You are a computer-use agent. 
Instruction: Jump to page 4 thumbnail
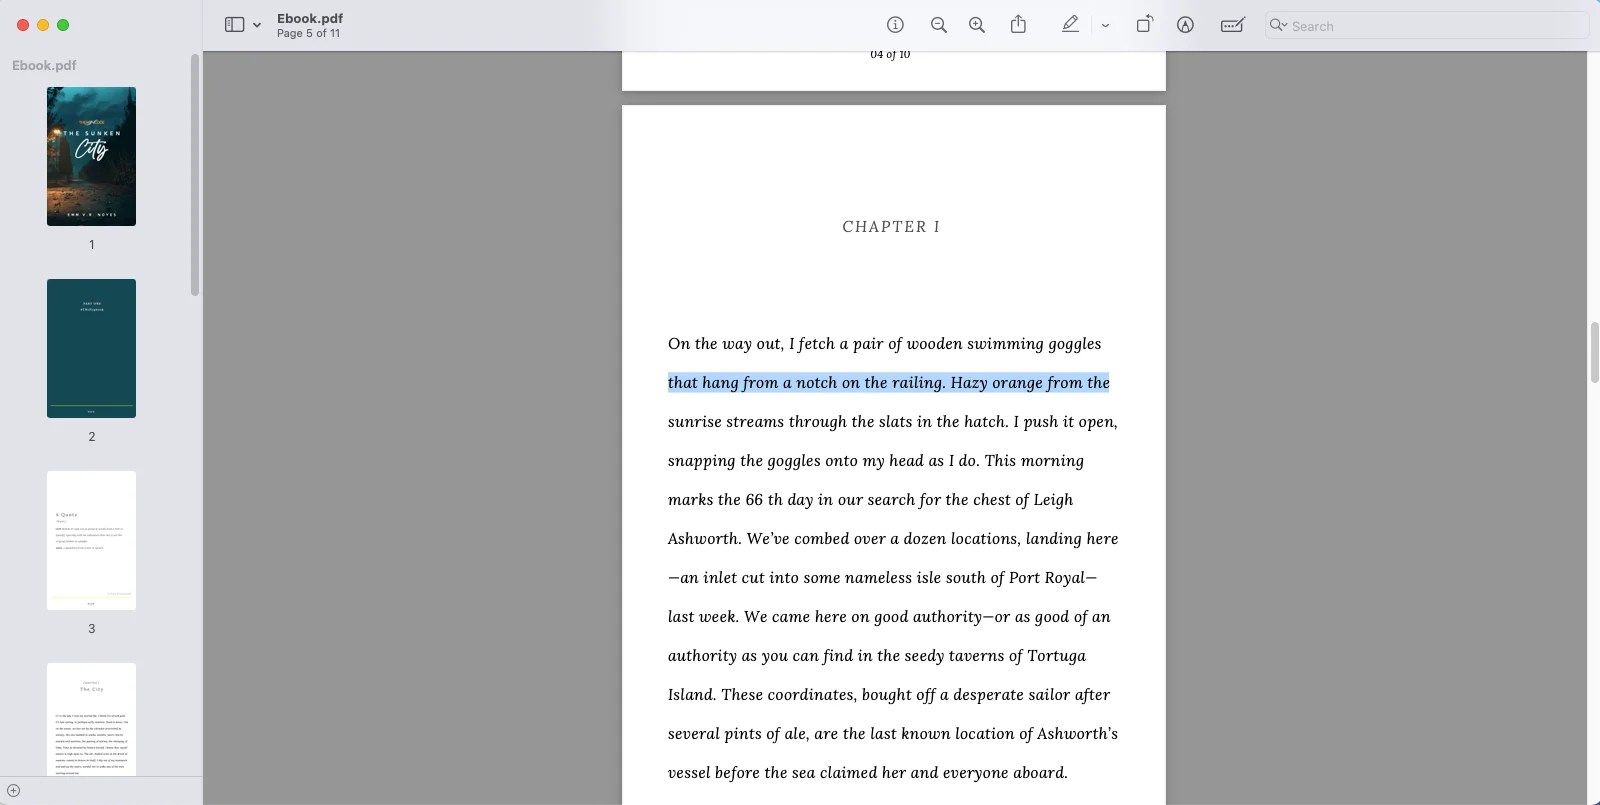[91, 718]
